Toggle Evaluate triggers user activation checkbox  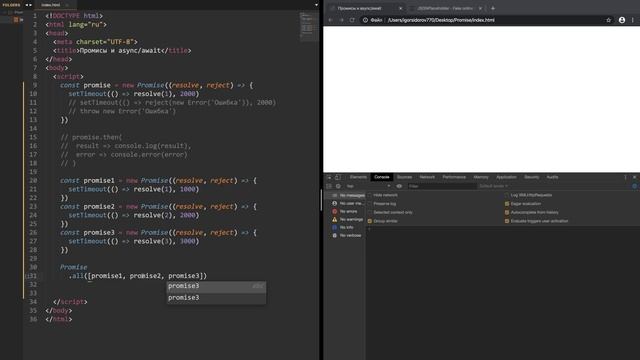click(507, 221)
